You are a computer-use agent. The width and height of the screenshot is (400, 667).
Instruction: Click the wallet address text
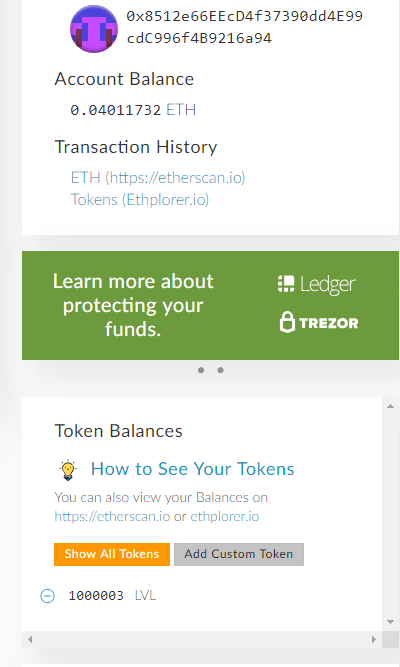point(244,27)
